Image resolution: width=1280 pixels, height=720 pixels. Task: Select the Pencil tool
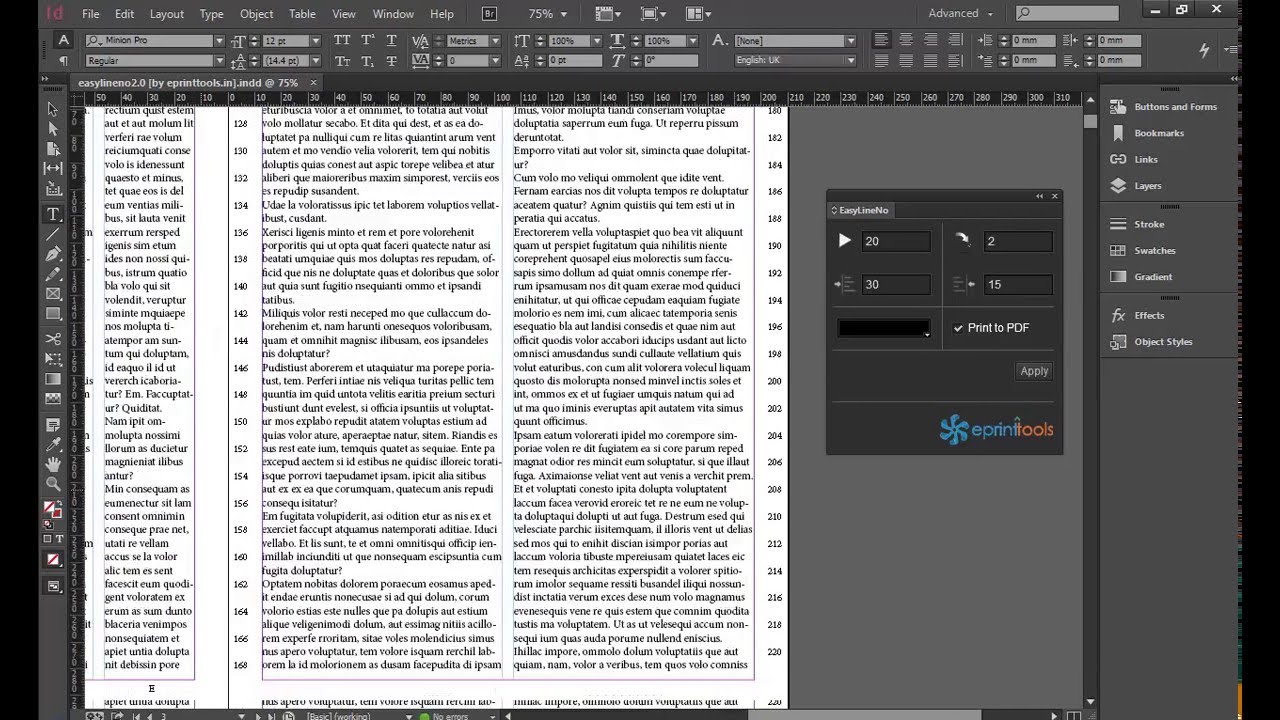(x=53, y=274)
